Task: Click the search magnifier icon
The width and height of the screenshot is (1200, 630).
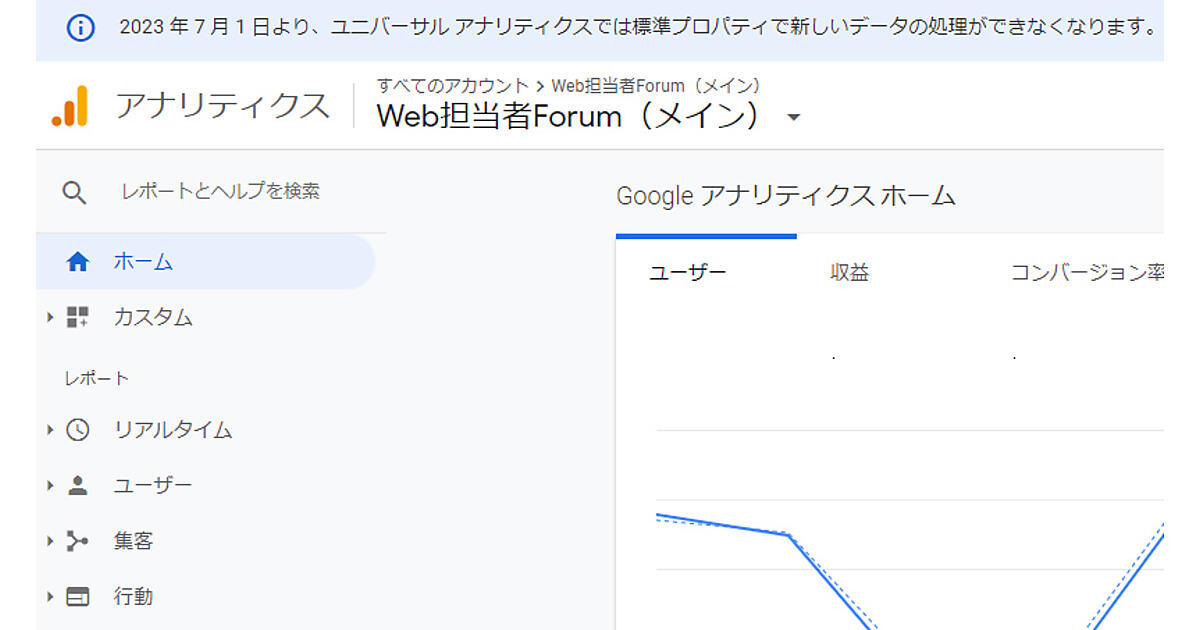Action: 75,192
